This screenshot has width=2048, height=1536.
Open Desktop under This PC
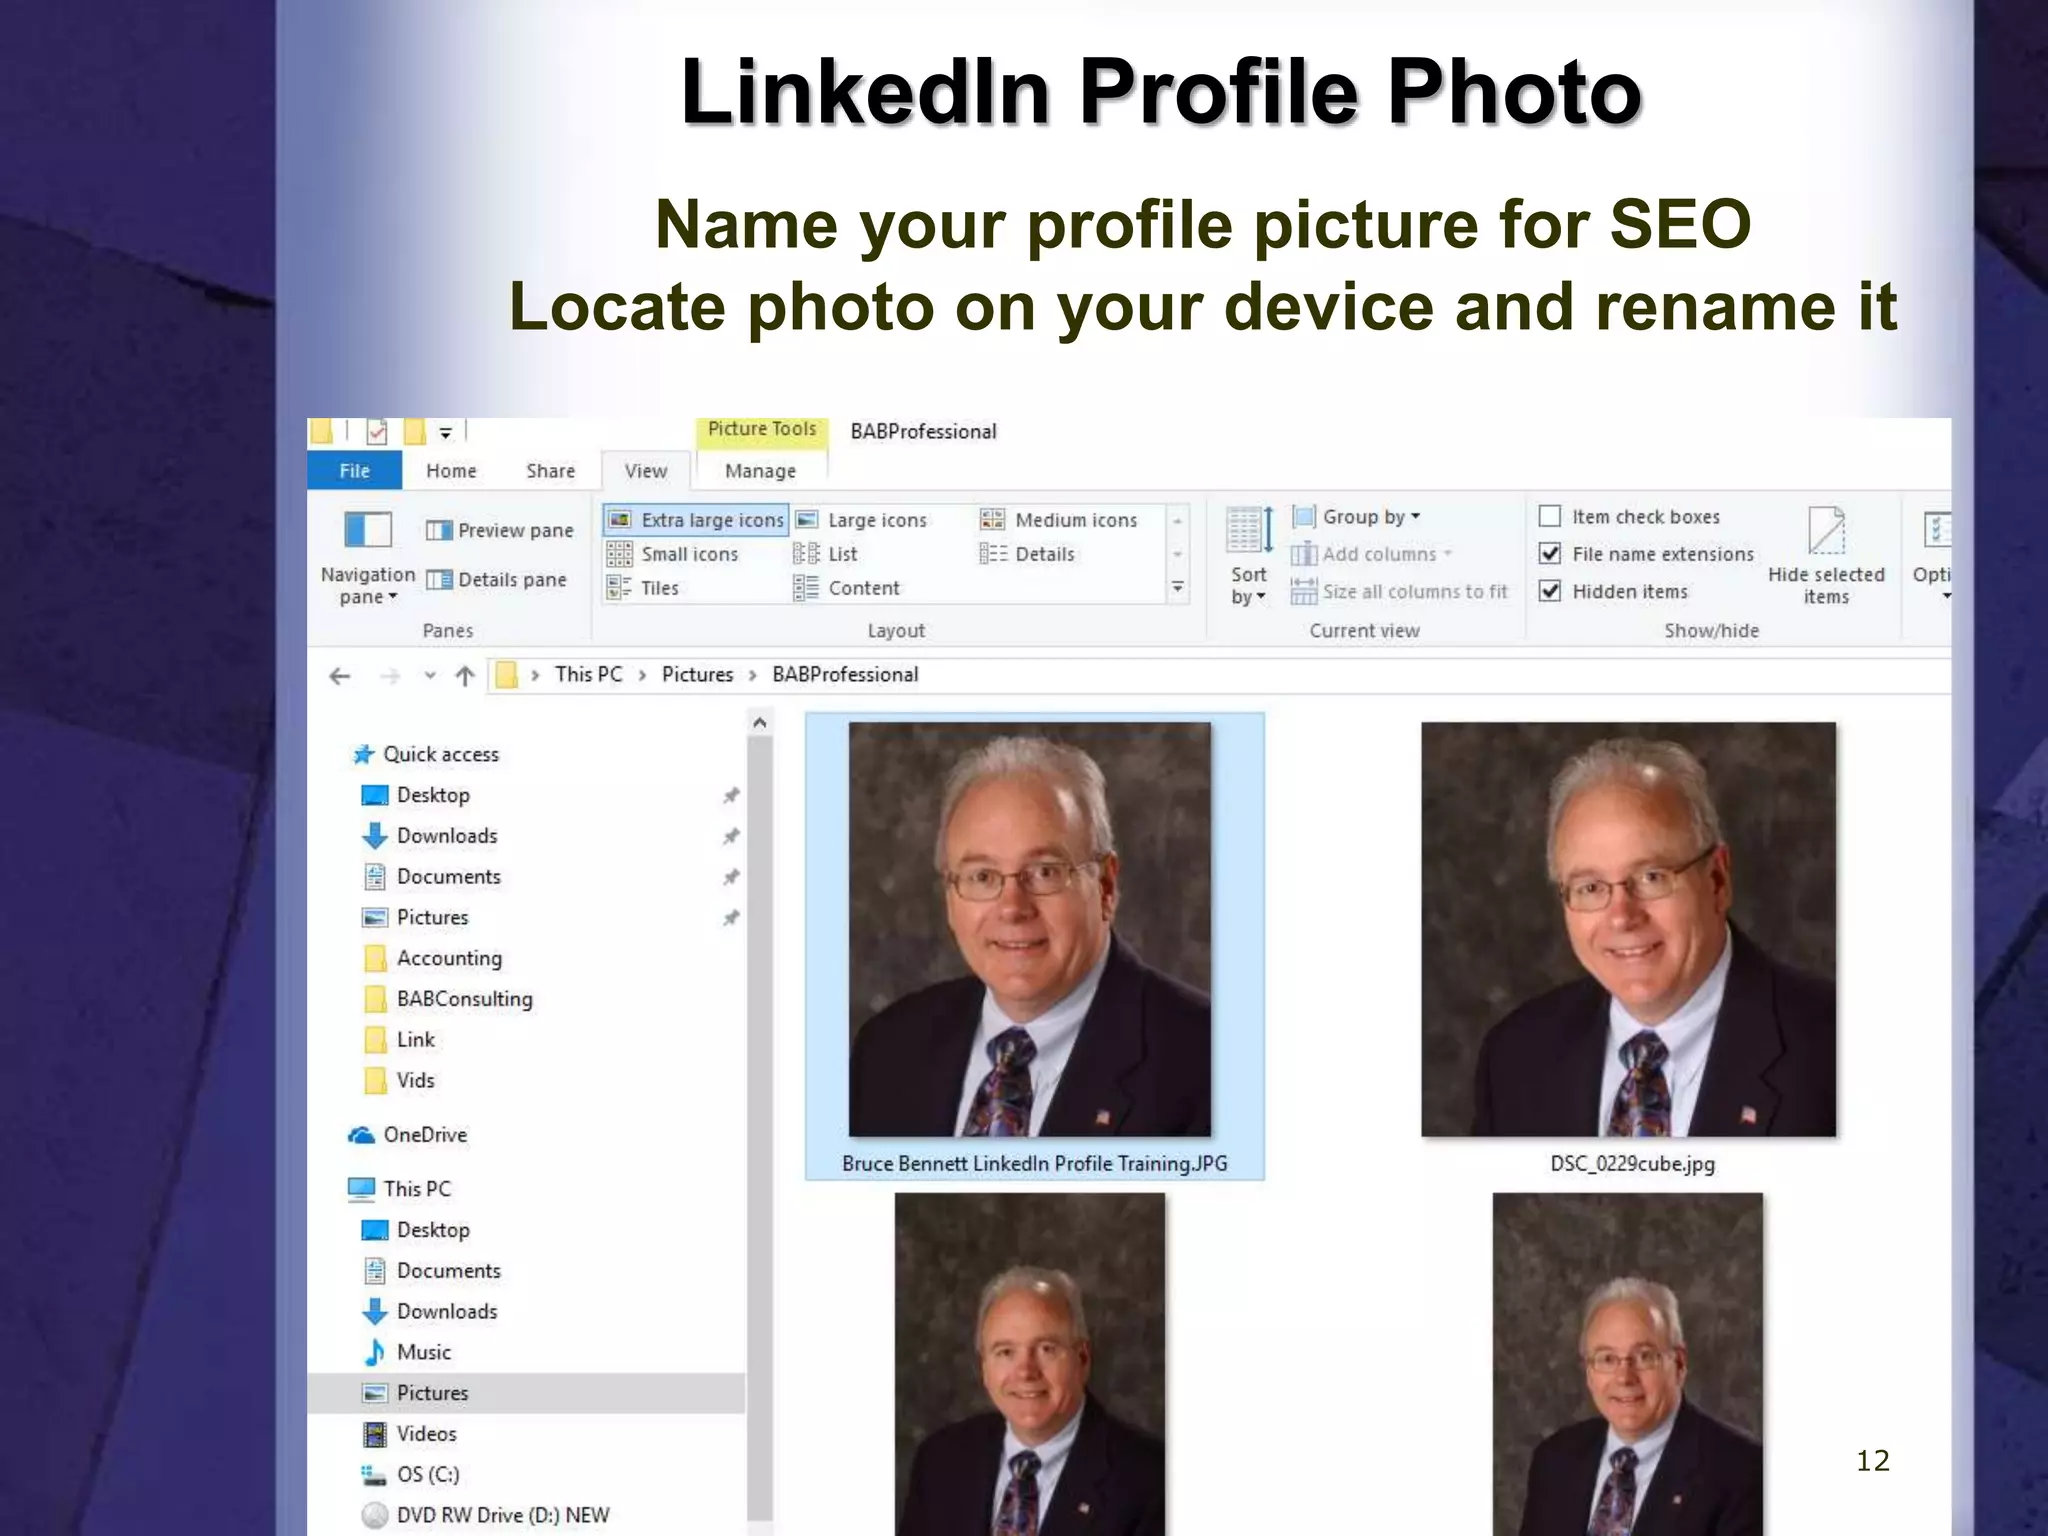coord(433,1230)
